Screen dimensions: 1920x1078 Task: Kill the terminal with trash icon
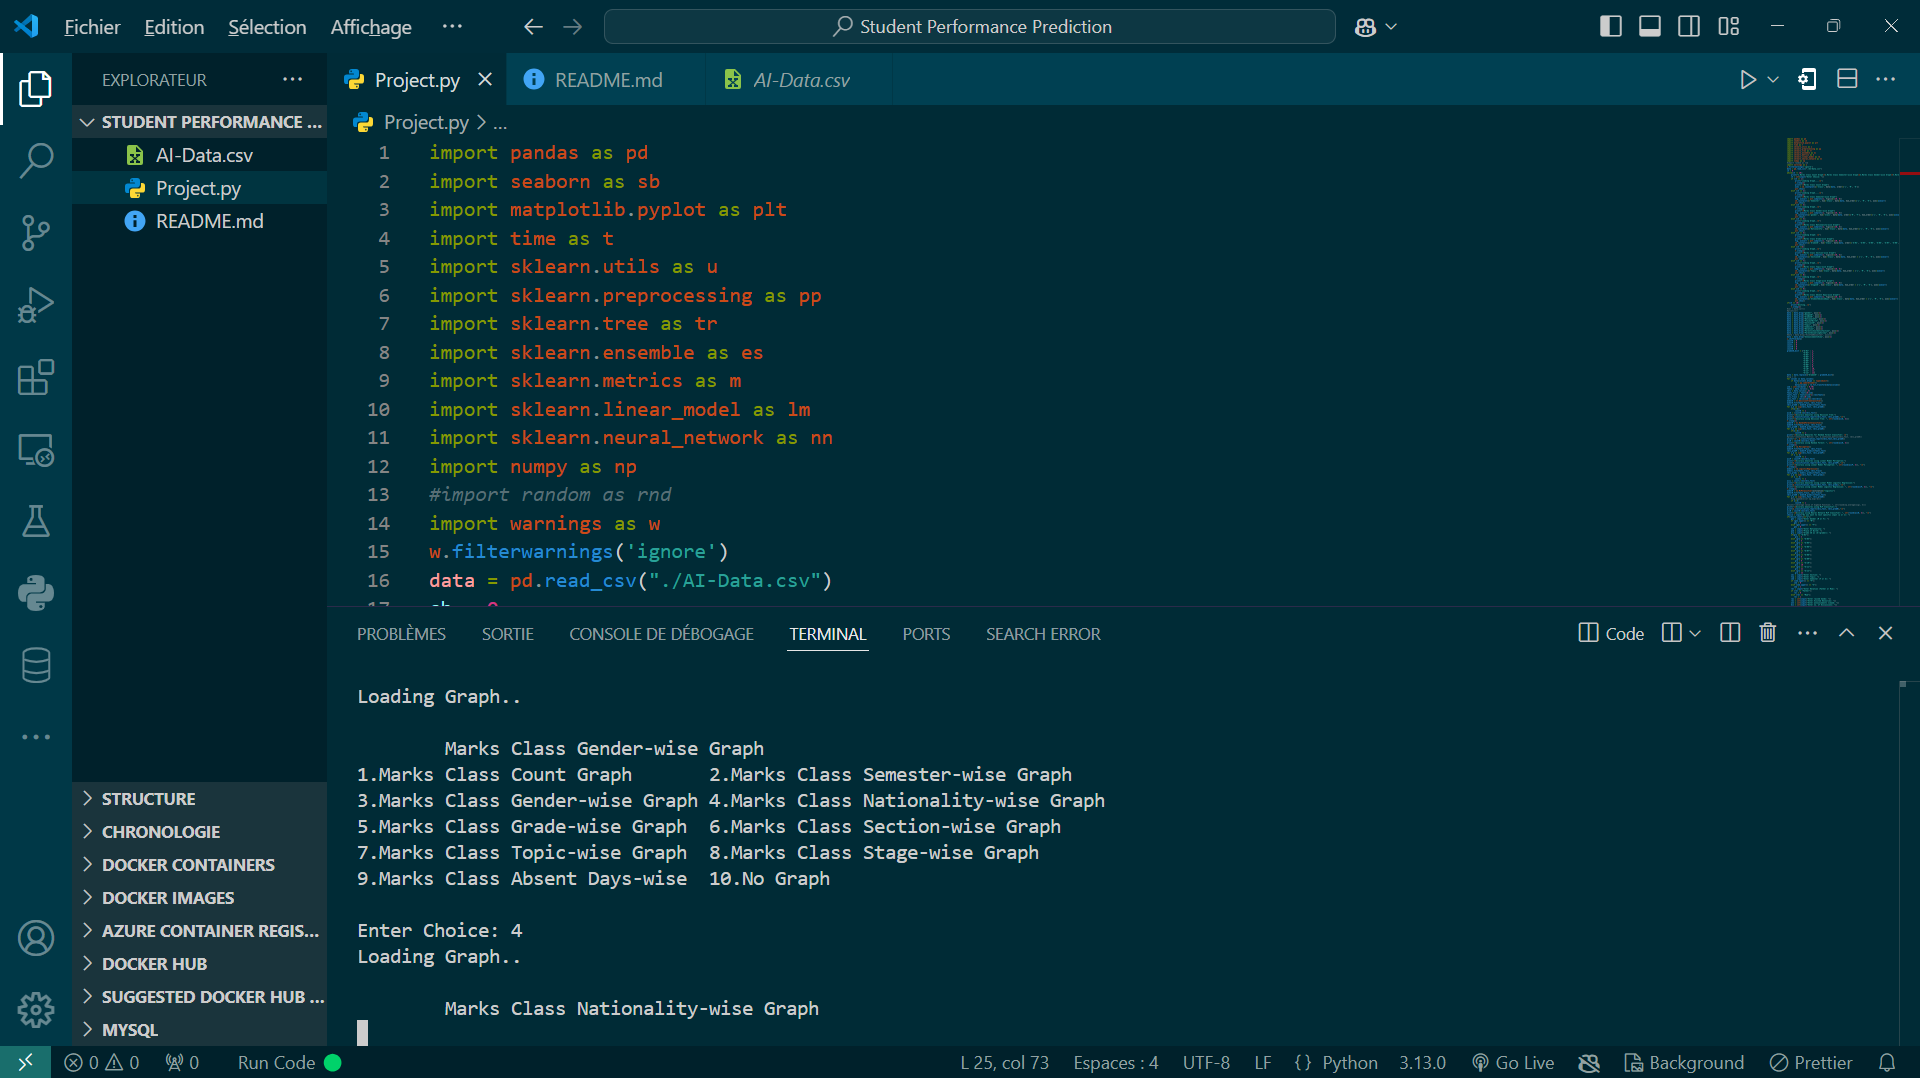(x=1768, y=633)
